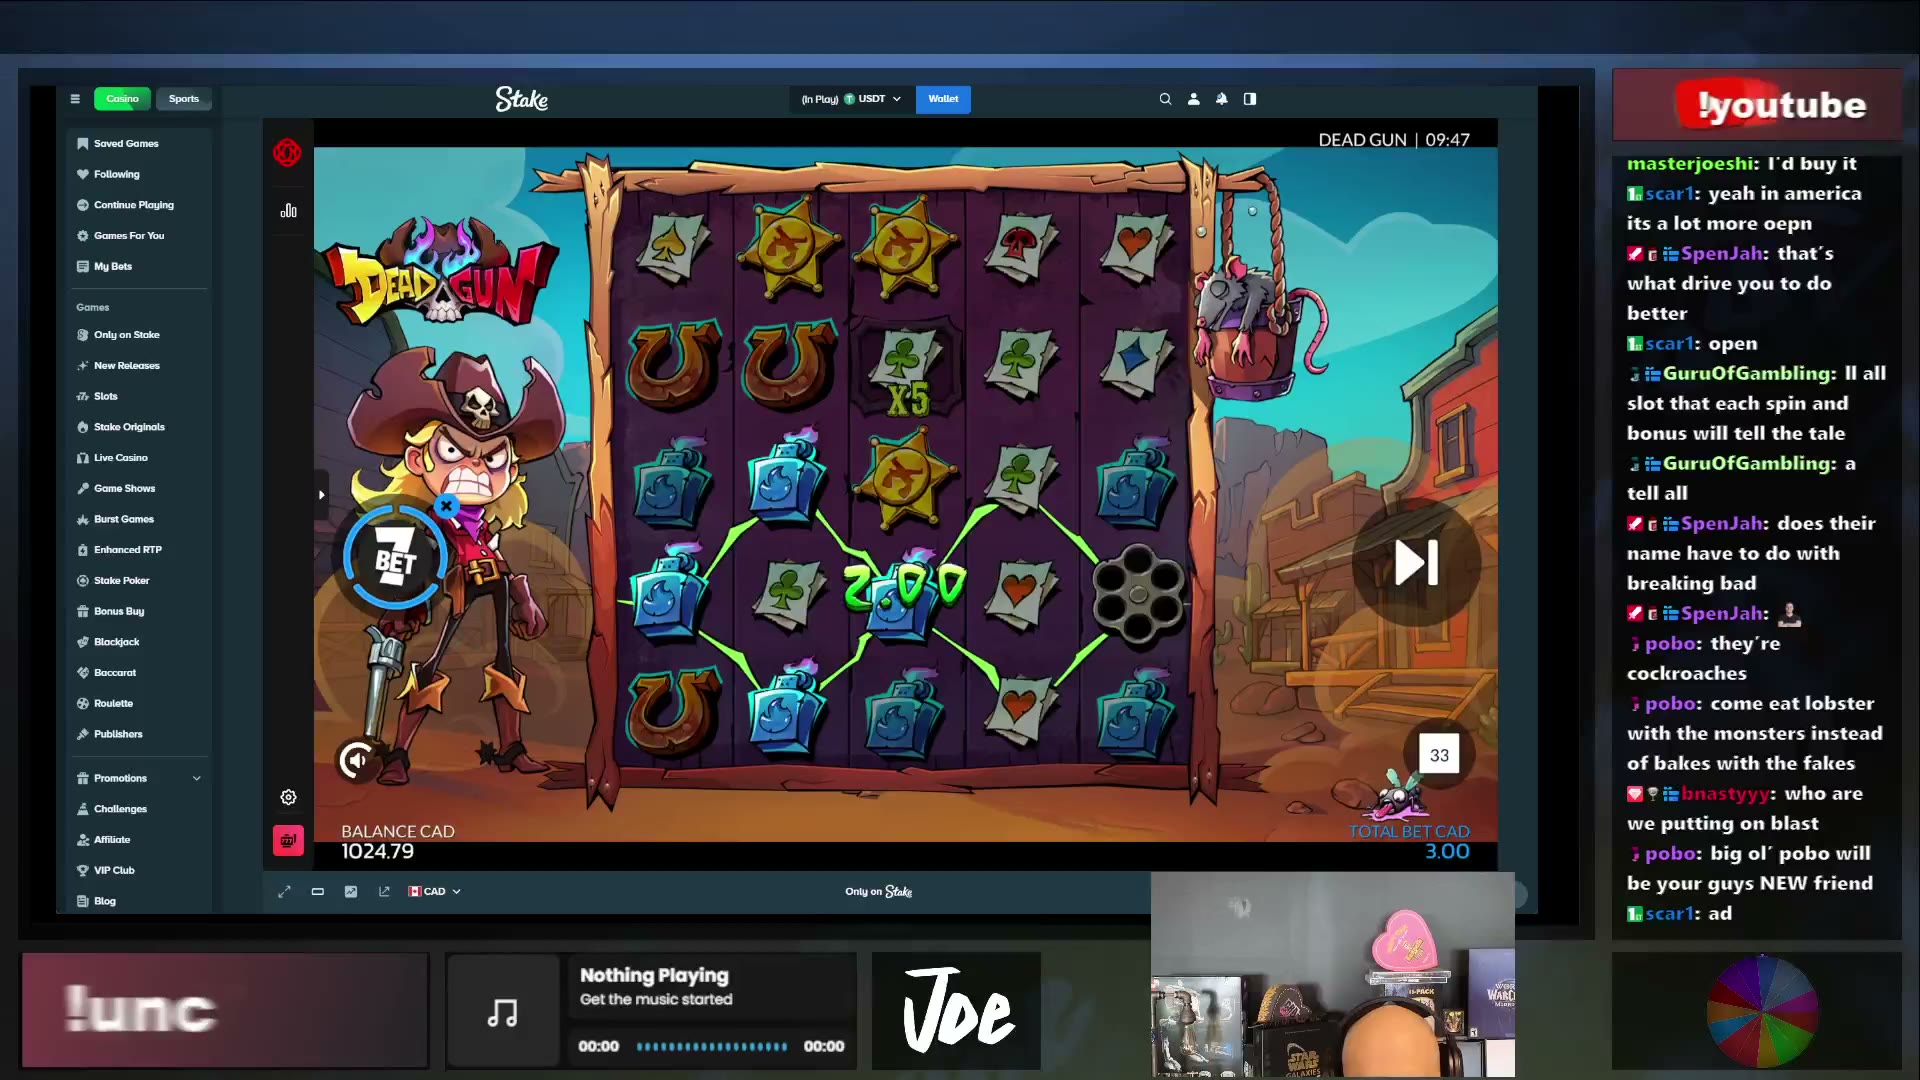Open the CAD display currency dropdown
Image resolution: width=1920 pixels, height=1080 pixels.
click(x=434, y=892)
